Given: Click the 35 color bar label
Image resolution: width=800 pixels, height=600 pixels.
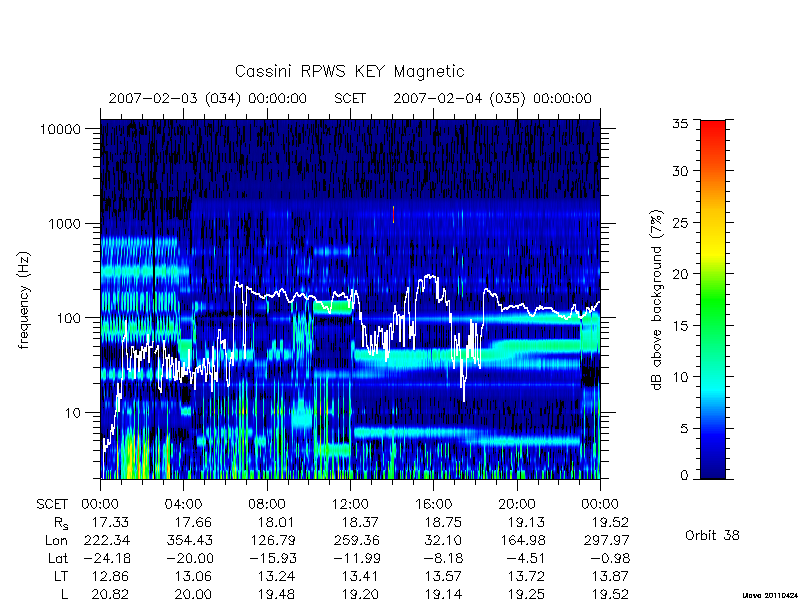Looking at the screenshot, I should pyautogui.click(x=680, y=123).
